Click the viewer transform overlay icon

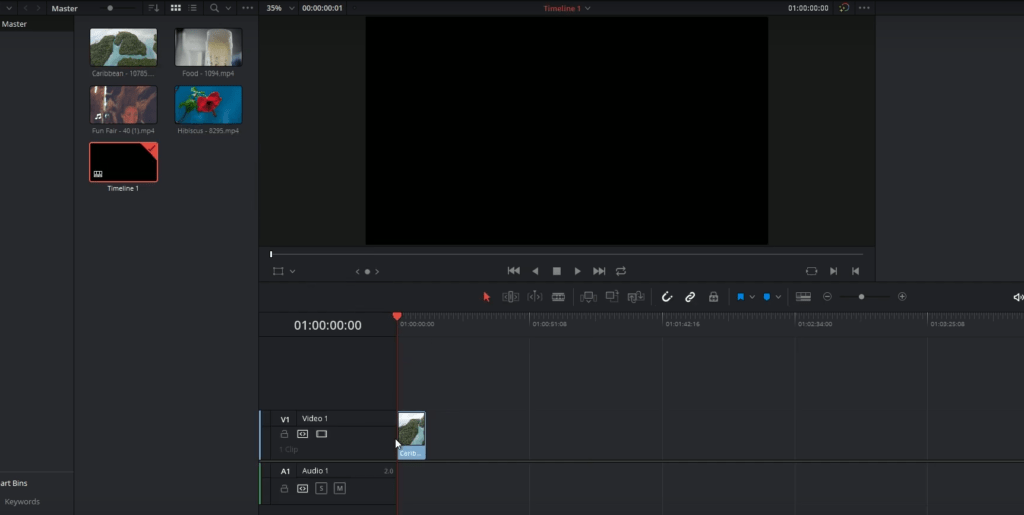pos(278,272)
